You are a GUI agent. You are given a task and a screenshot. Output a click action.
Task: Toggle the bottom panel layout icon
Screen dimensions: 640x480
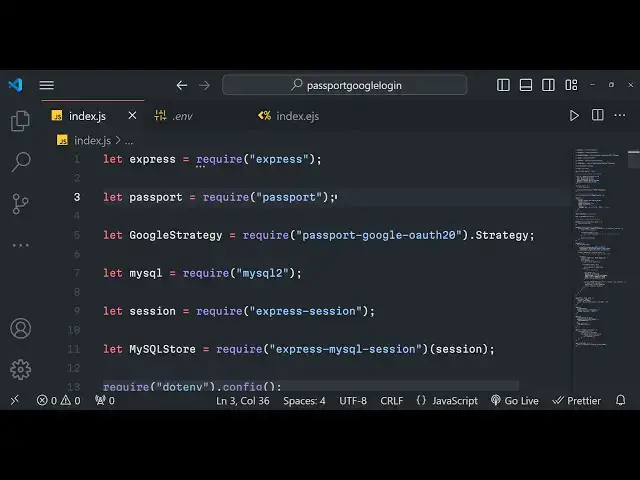(x=525, y=85)
